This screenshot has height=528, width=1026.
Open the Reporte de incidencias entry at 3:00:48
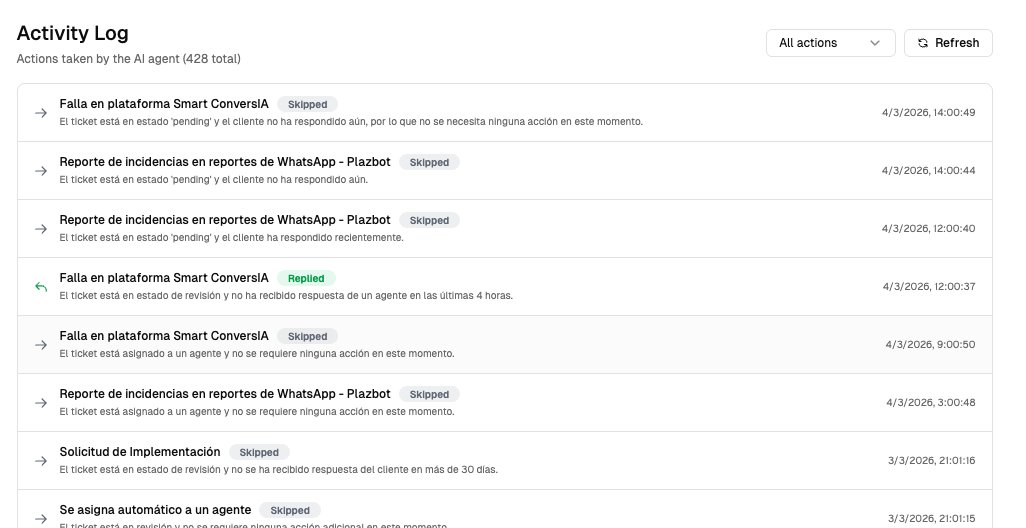225,394
